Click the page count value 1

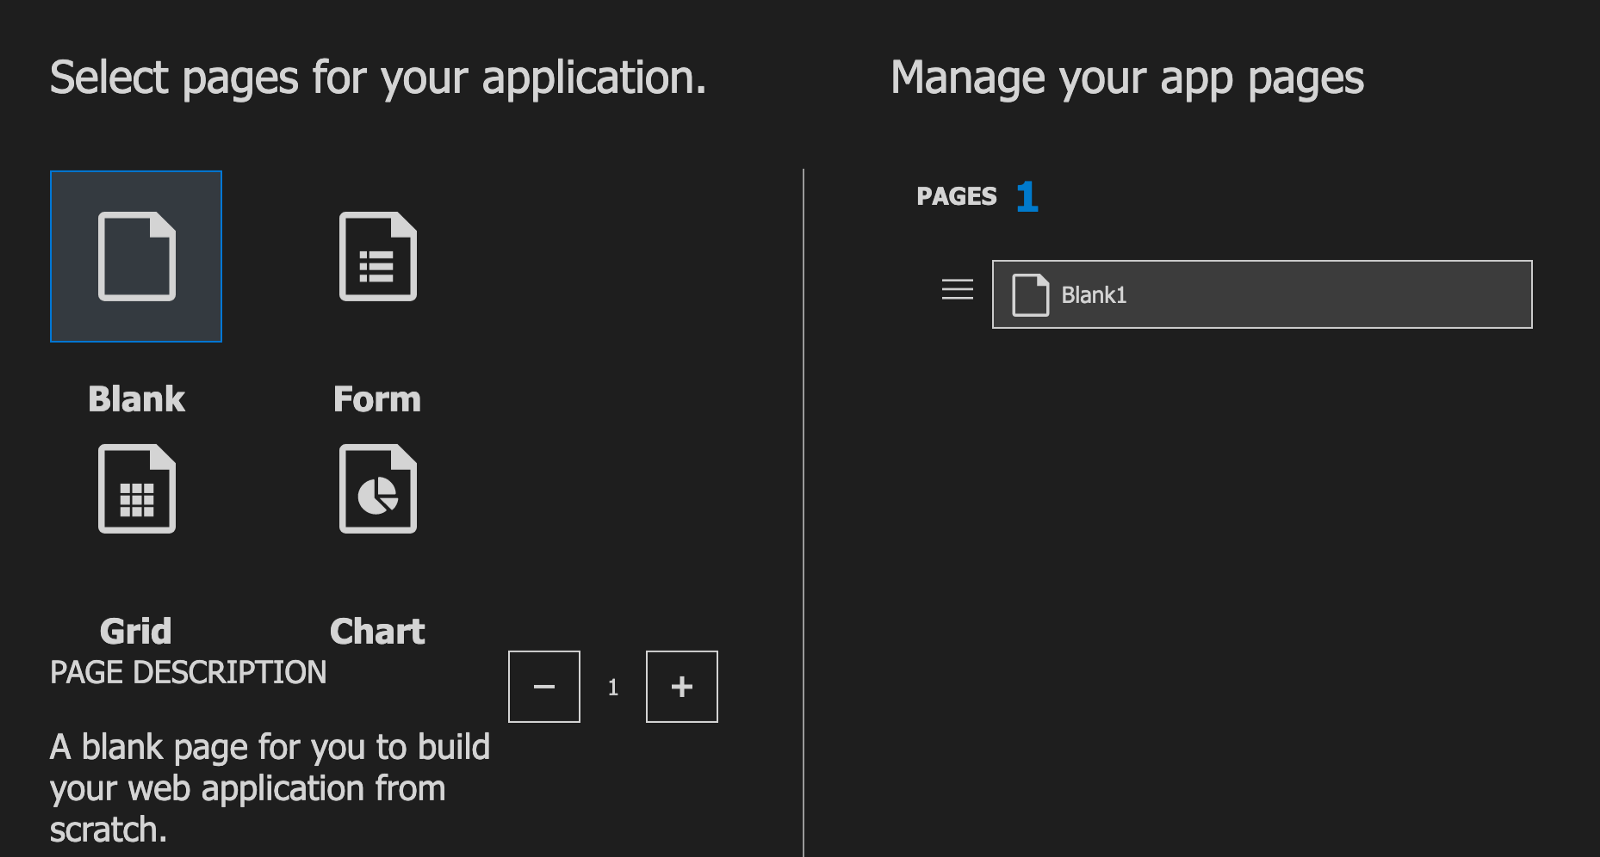coord(613,688)
